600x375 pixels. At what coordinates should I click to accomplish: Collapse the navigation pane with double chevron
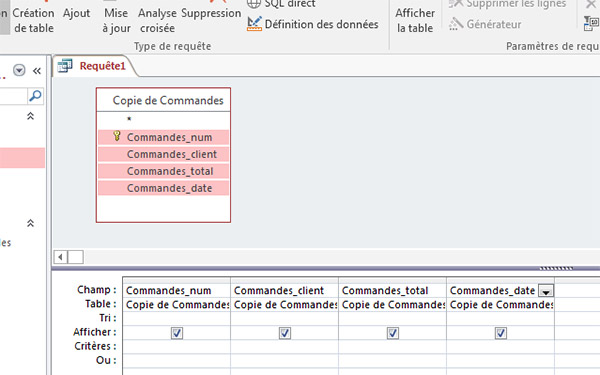[x=37, y=71]
